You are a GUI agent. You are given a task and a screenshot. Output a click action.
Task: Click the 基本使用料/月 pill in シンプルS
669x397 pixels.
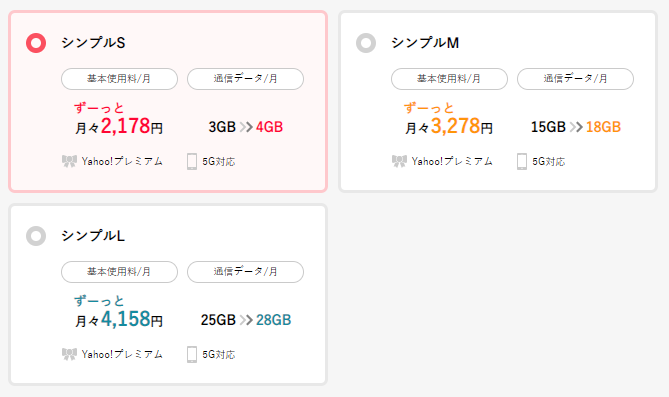(x=119, y=79)
